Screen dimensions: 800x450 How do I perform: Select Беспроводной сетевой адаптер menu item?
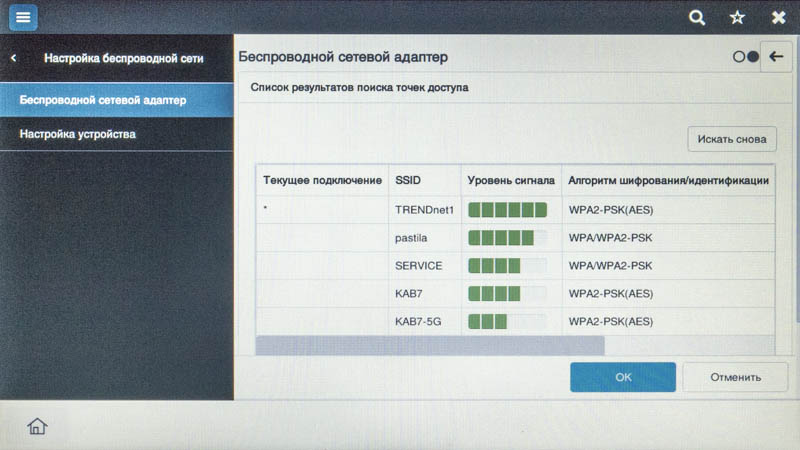pyautogui.click(x=117, y=100)
